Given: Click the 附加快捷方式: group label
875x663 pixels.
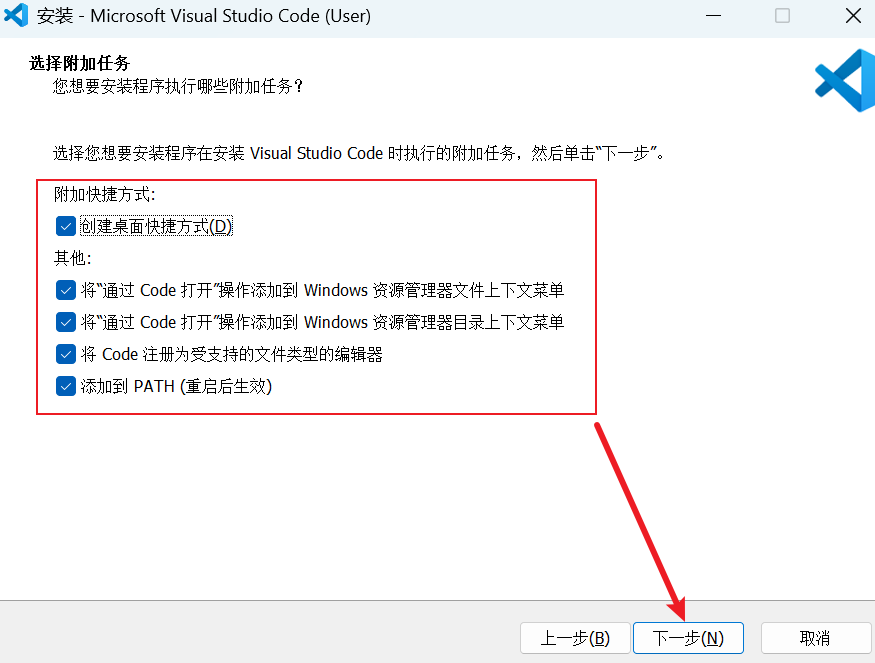Looking at the screenshot, I should [x=105, y=194].
